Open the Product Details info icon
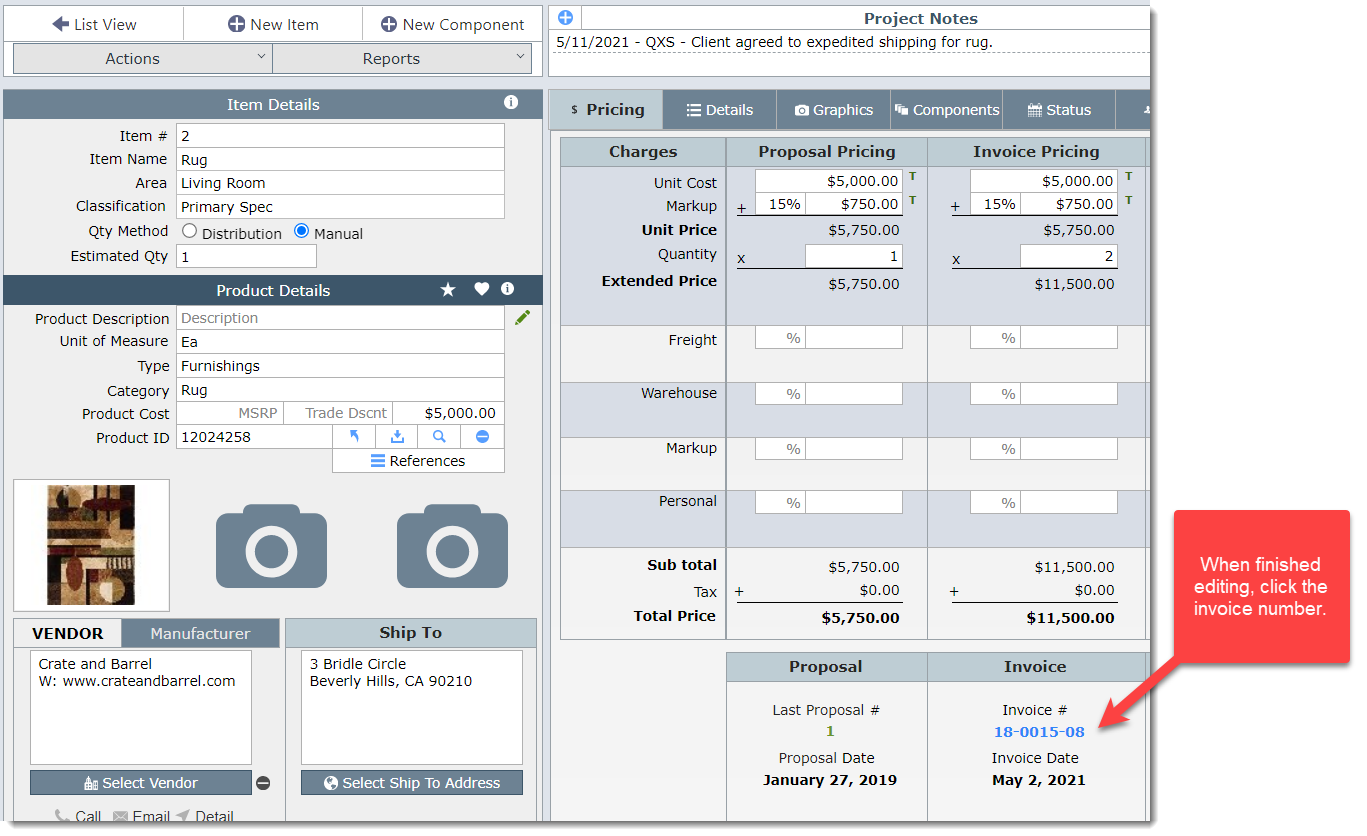The width and height of the screenshot is (1367, 836). [x=508, y=289]
